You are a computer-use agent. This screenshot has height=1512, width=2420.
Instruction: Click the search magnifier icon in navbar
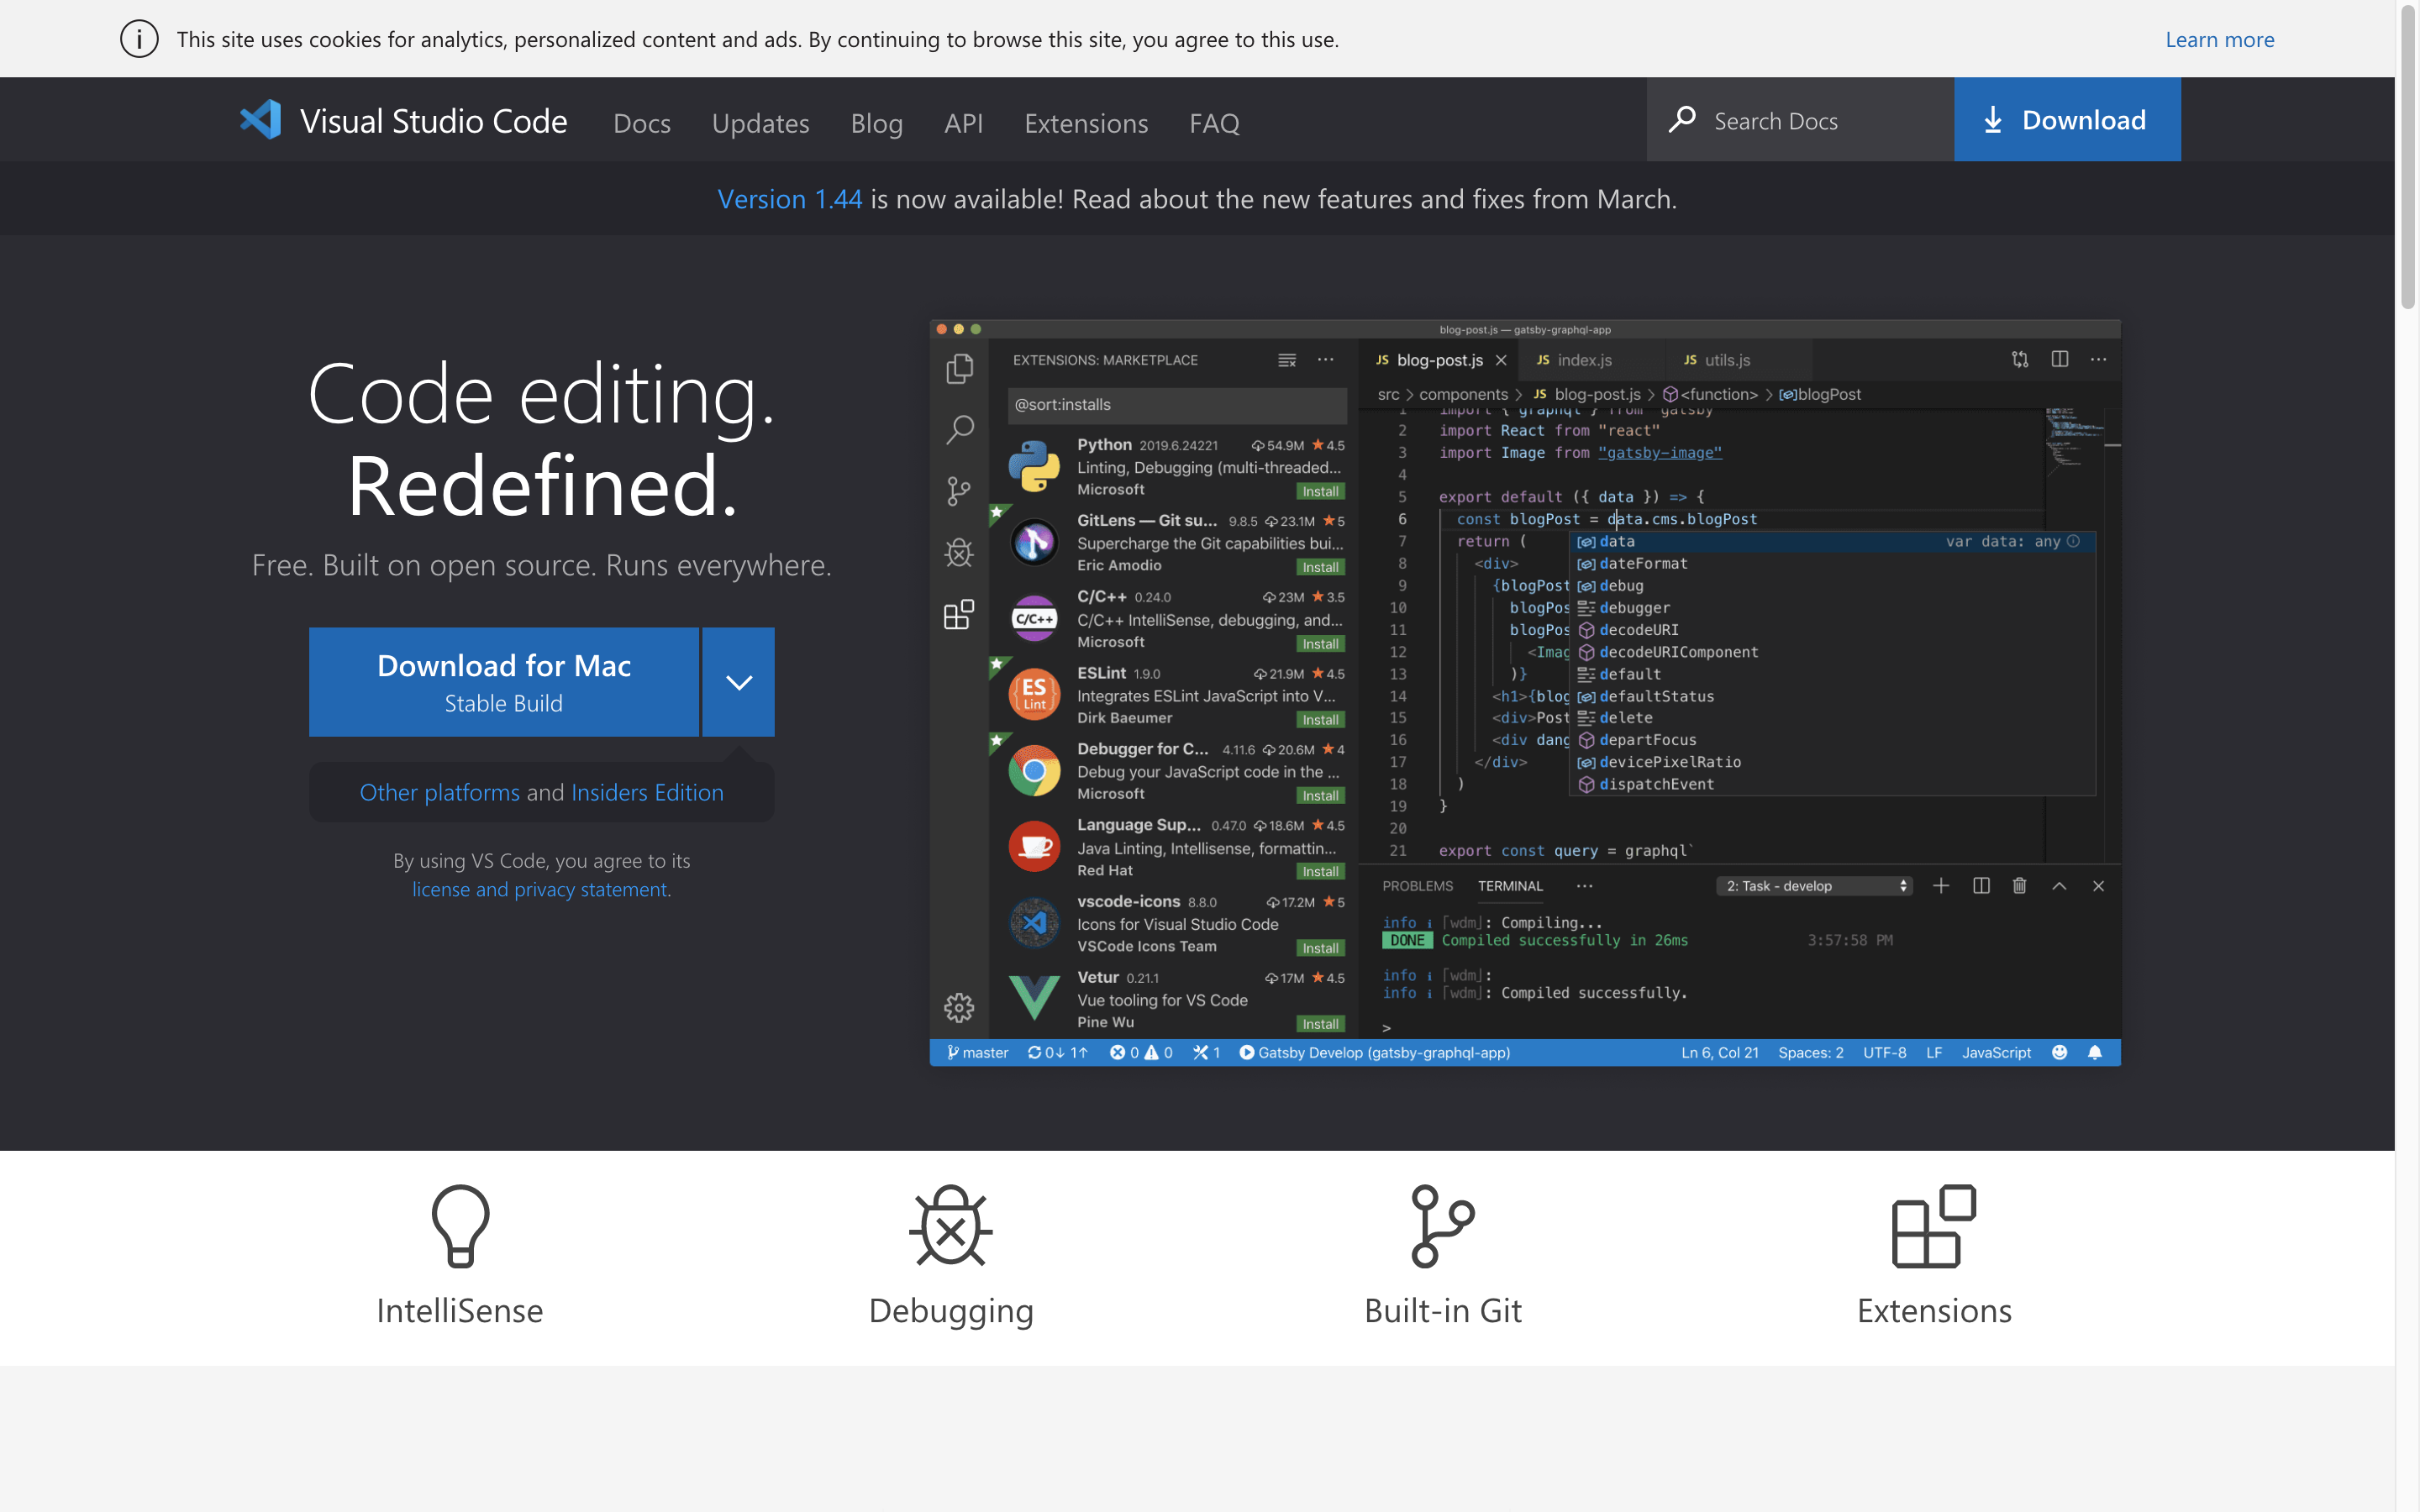tap(1682, 120)
